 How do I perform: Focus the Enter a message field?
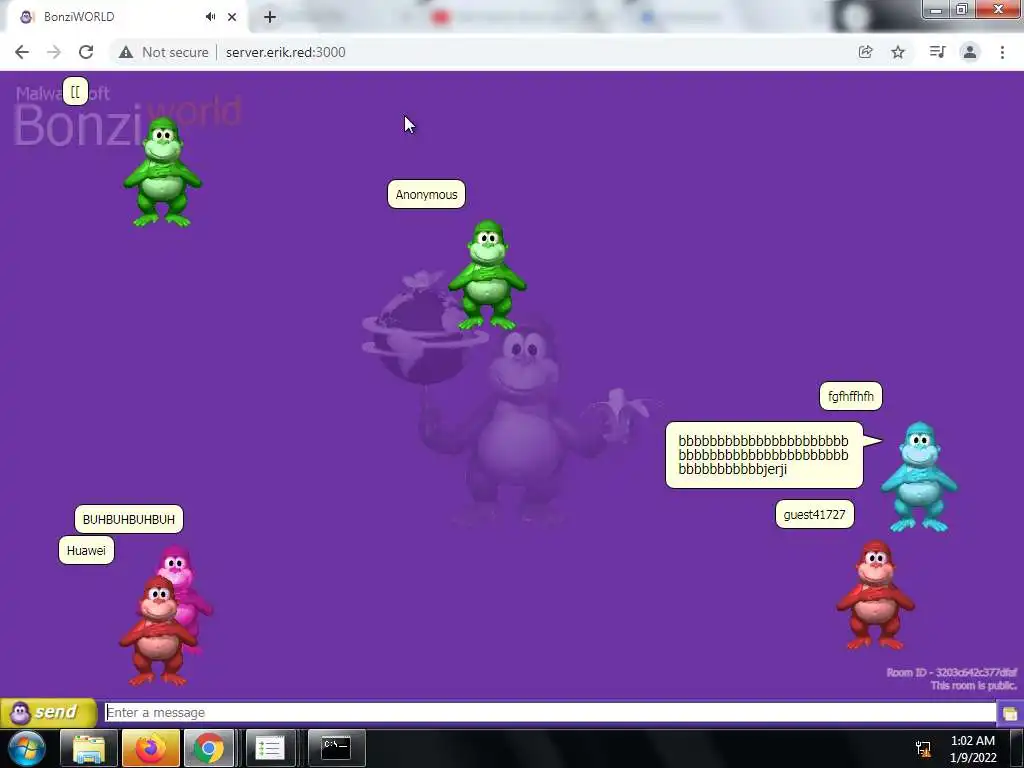pos(550,712)
